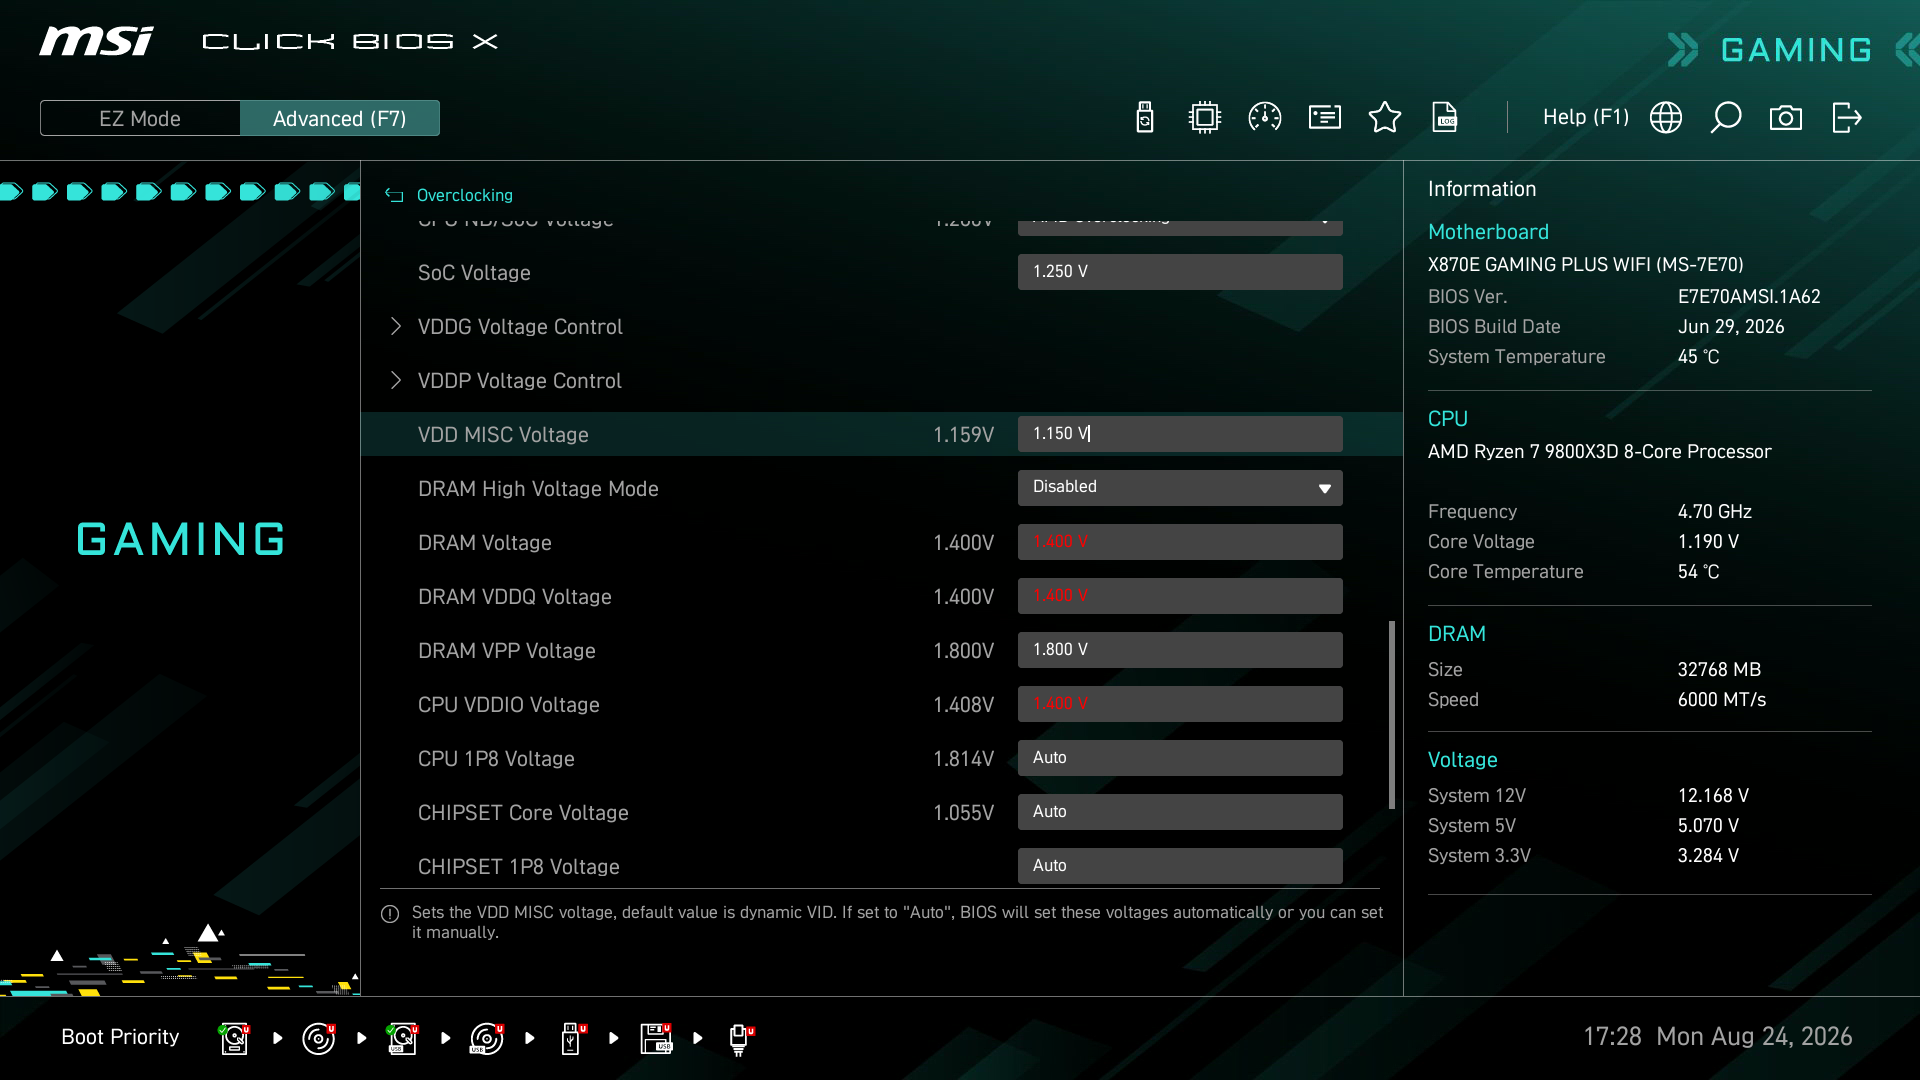This screenshot has width=1920, height=1080.
Task: Select the CHIPSET 1P8 Voltage label
Action: pos(519,867)
